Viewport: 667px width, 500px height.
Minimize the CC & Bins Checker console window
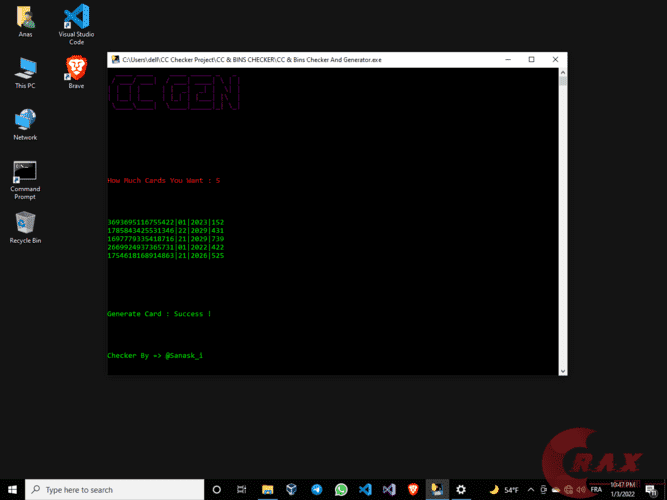coord(508,60)
